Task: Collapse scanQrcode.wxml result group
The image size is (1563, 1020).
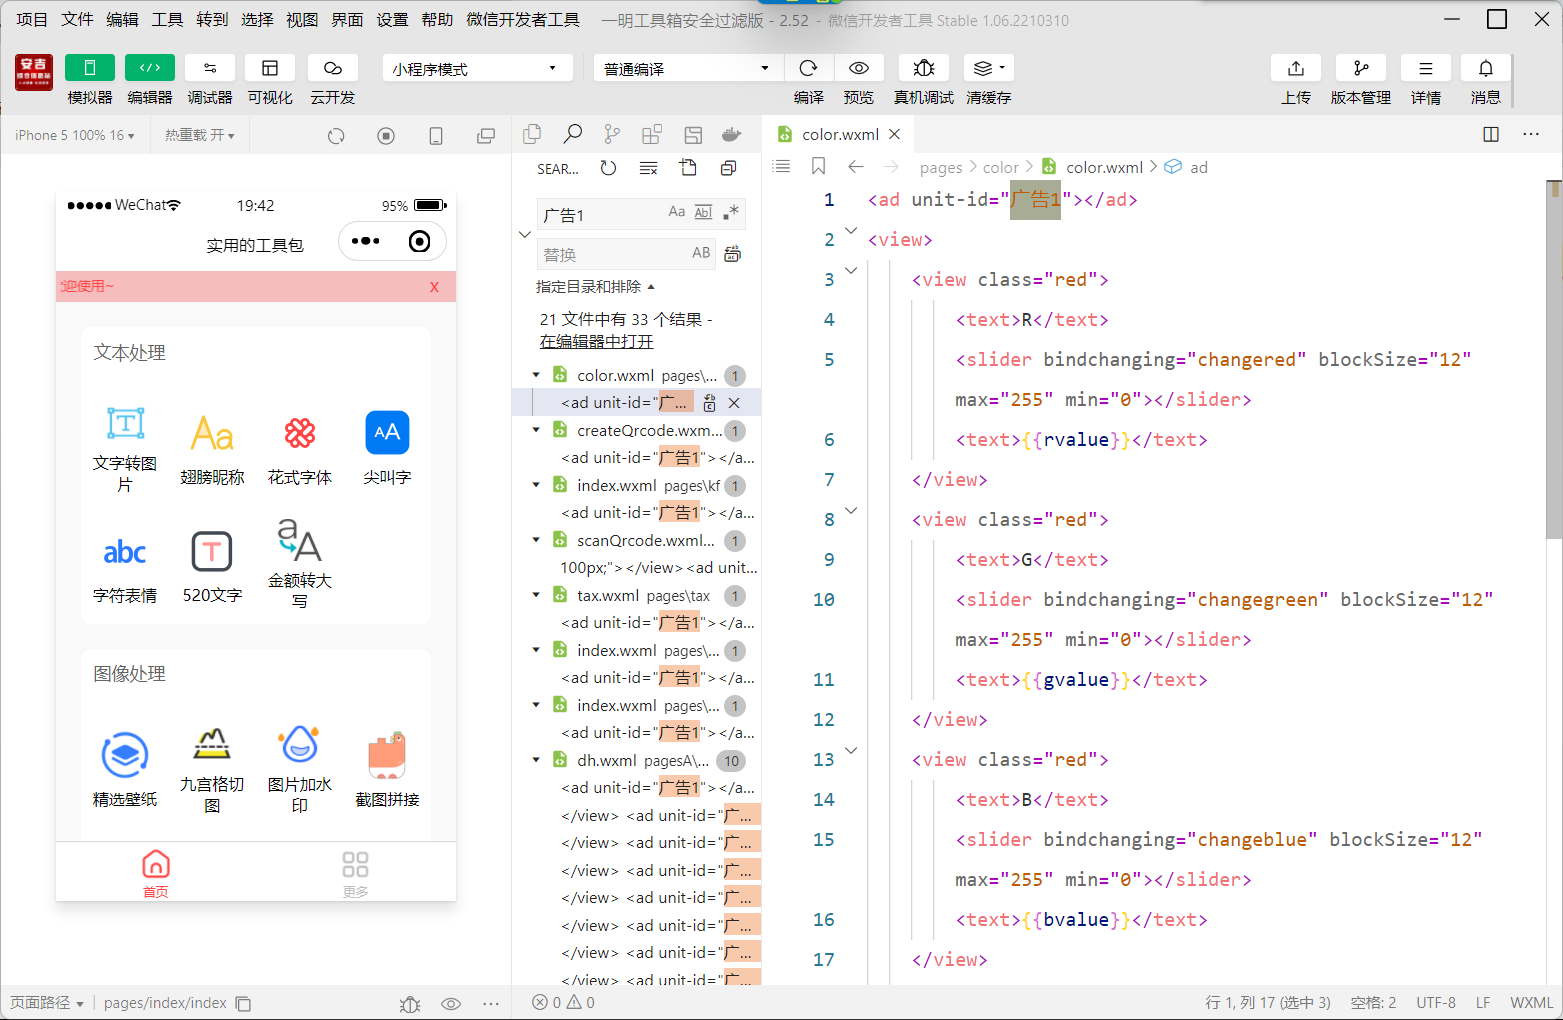Action: 536,541
